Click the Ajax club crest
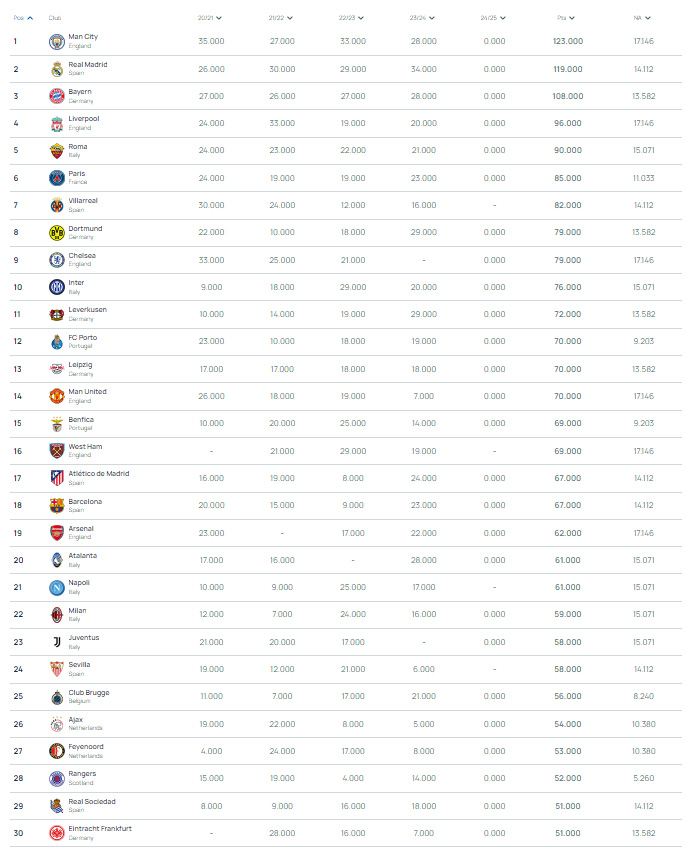690x849 pixels. coord(57,724)
